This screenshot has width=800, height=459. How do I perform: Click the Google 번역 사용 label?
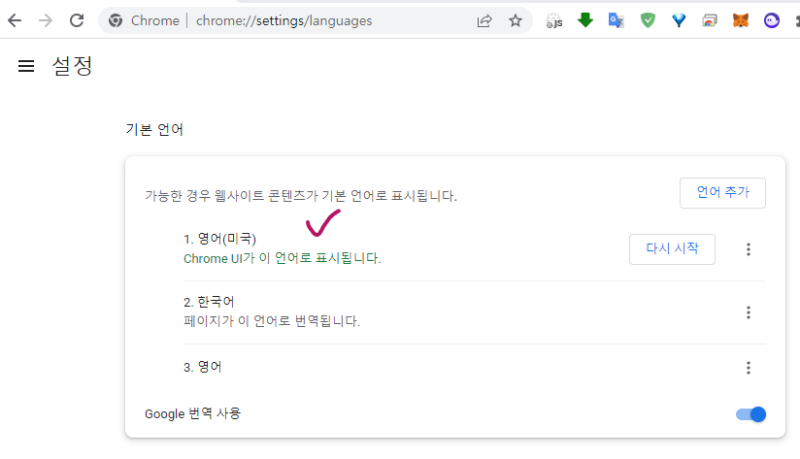pos(192,414)
